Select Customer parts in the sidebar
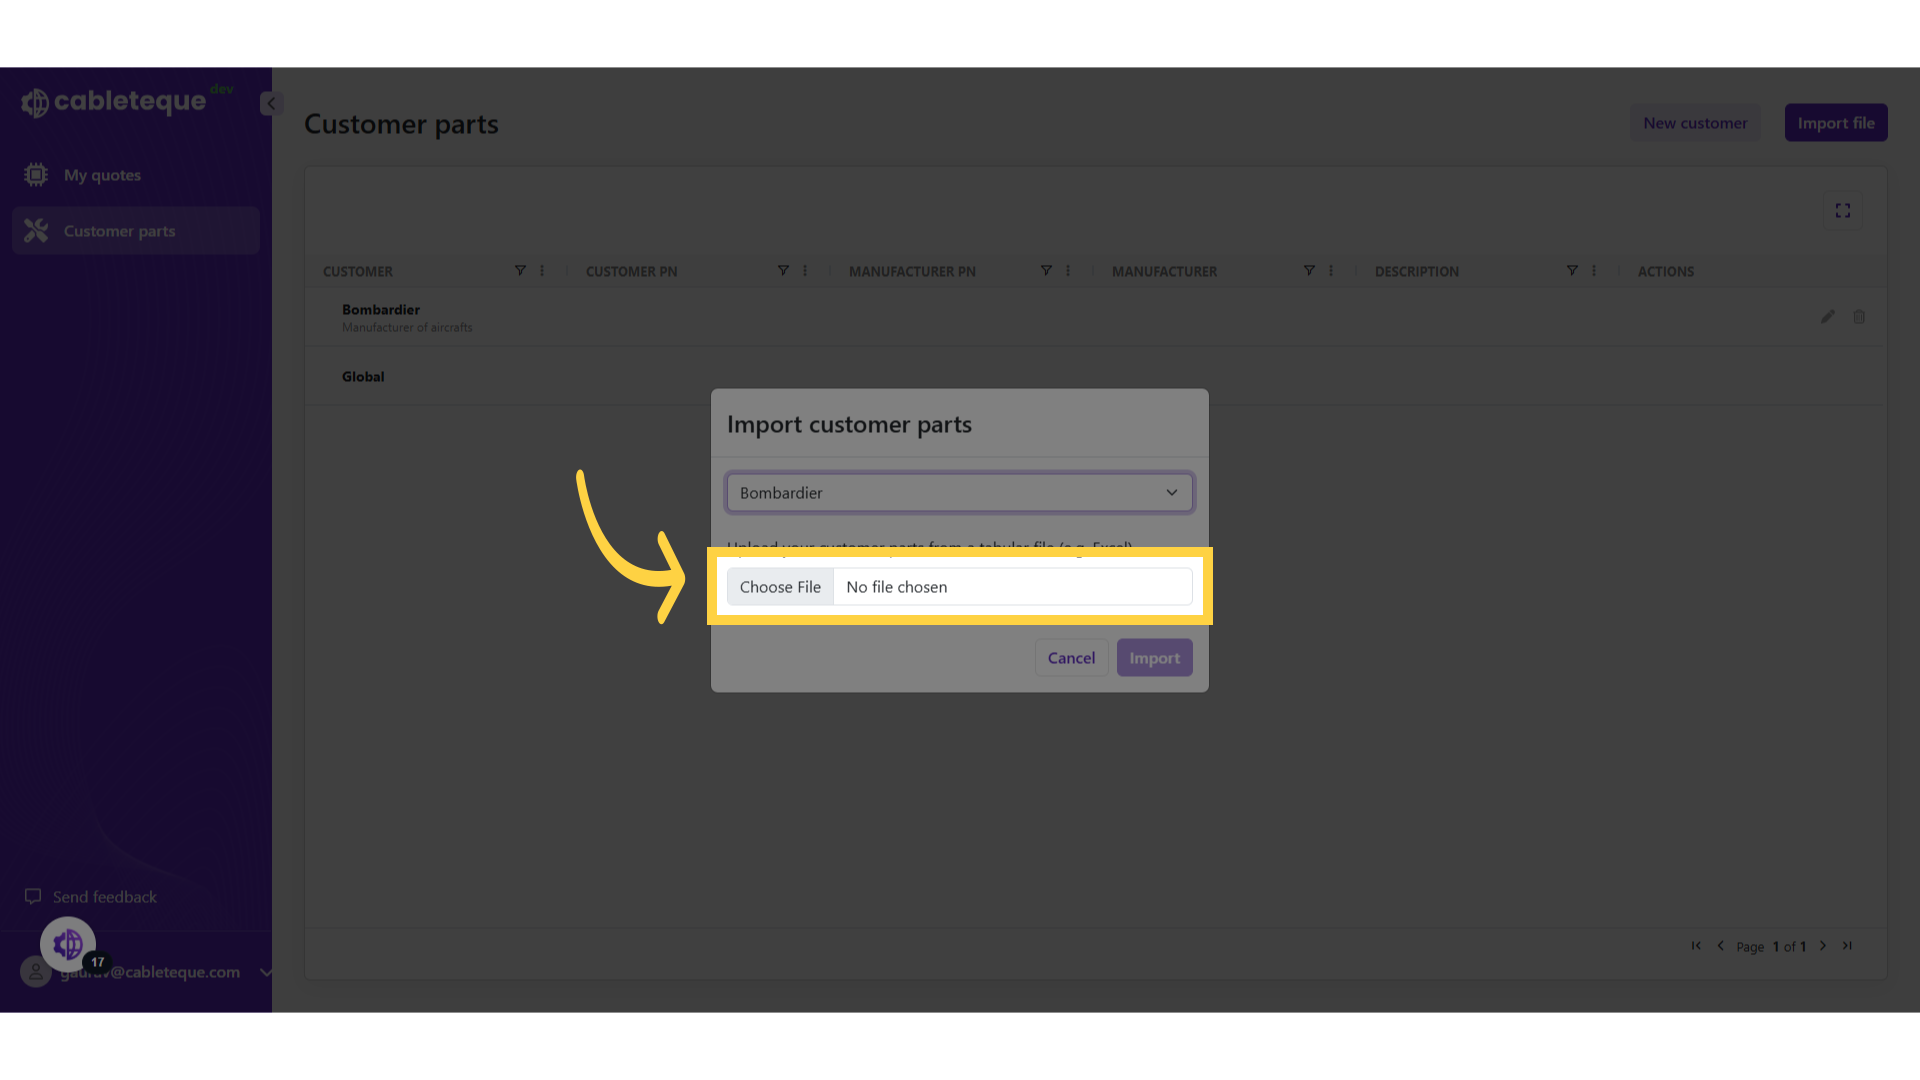 coord(118,230)
